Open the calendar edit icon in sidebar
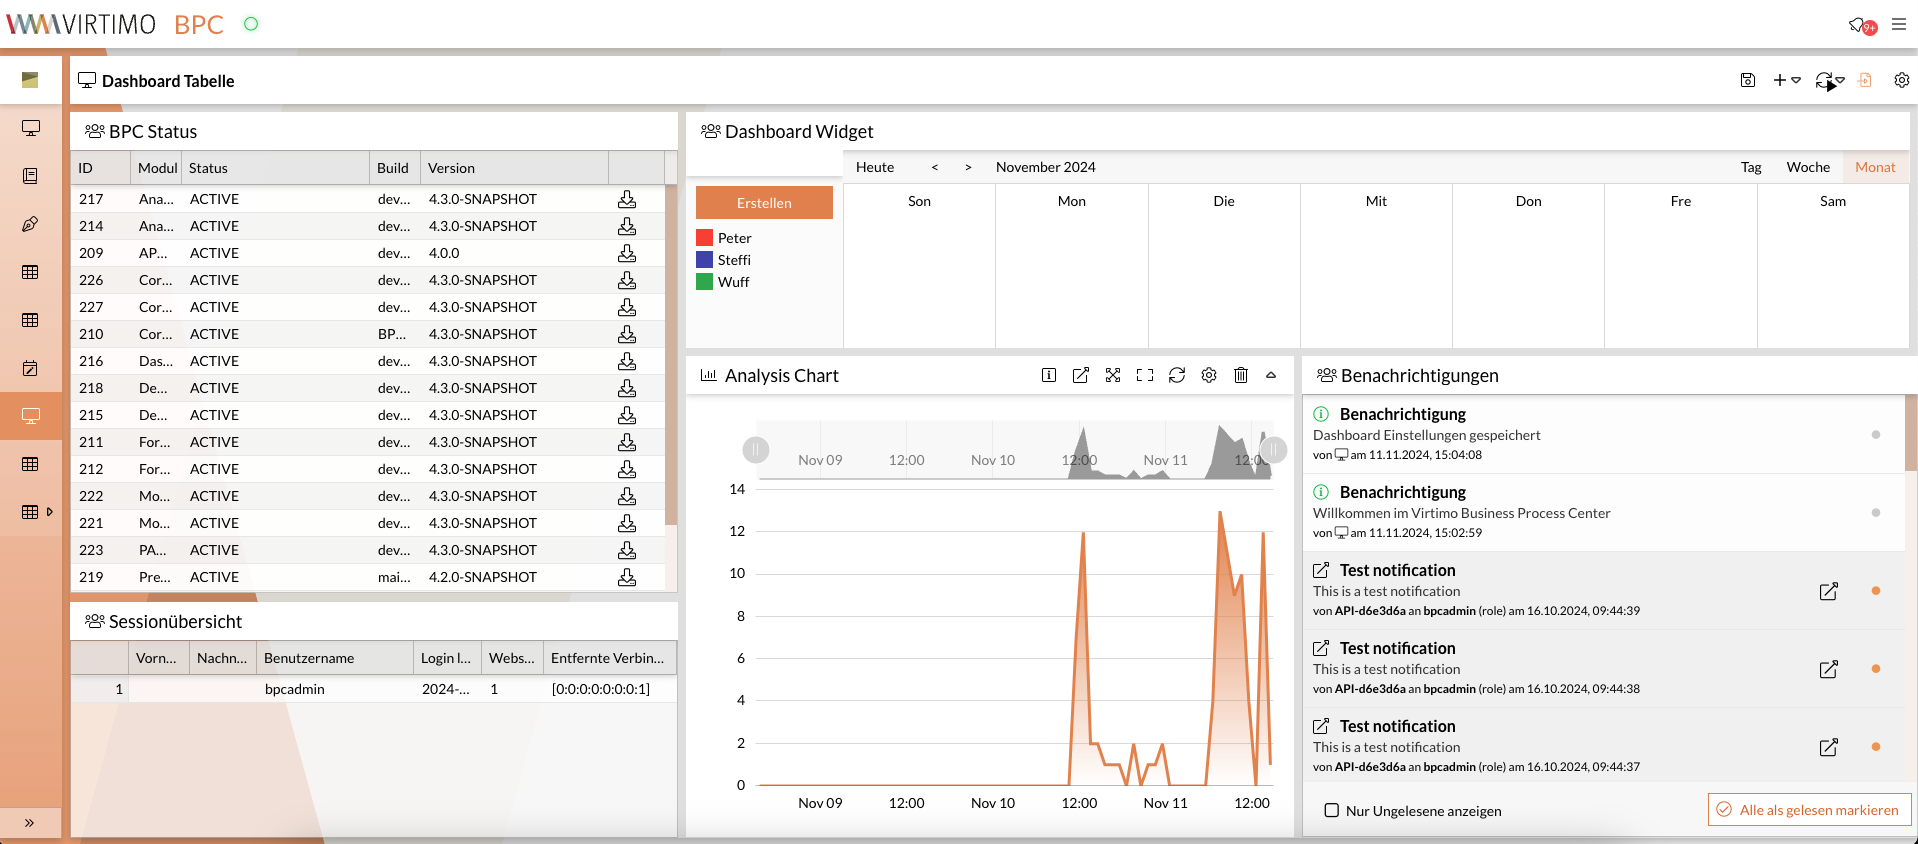 pos(30,368)
